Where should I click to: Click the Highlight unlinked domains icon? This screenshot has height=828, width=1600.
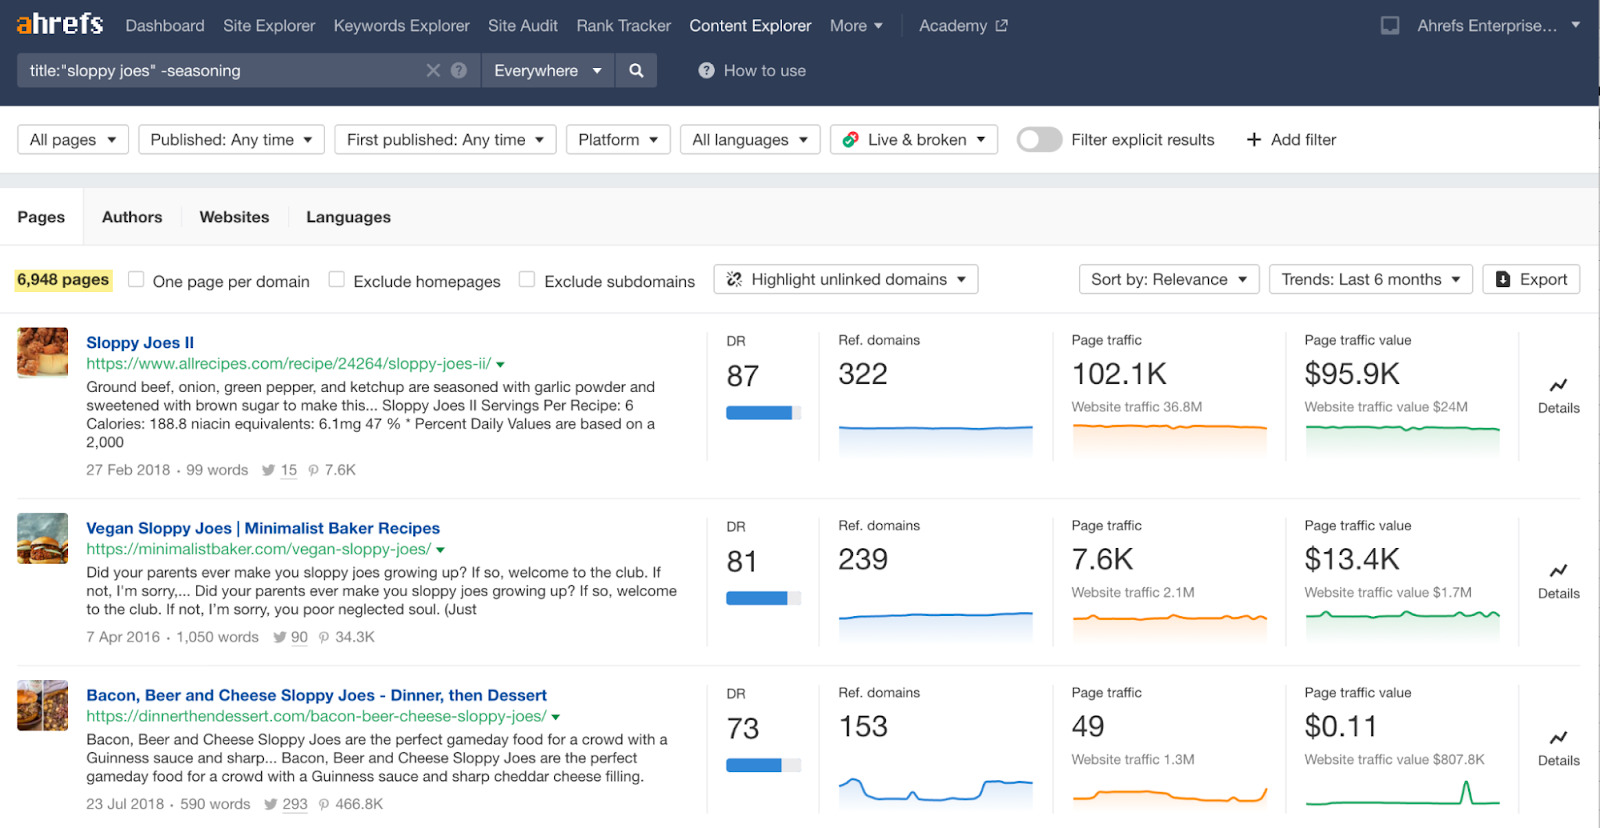pos(734,279)
